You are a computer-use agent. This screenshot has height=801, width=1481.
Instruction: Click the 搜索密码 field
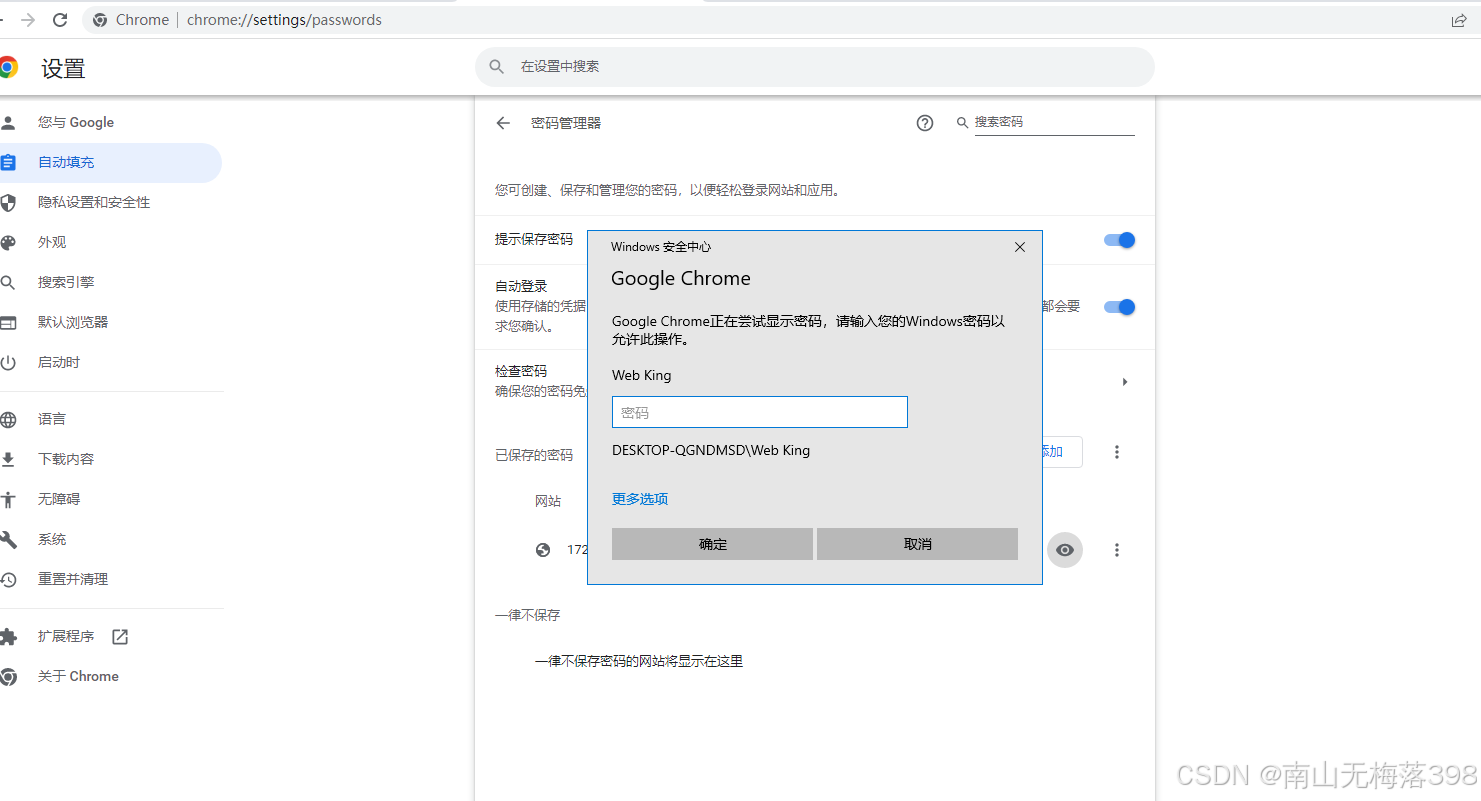point(1054,122)
